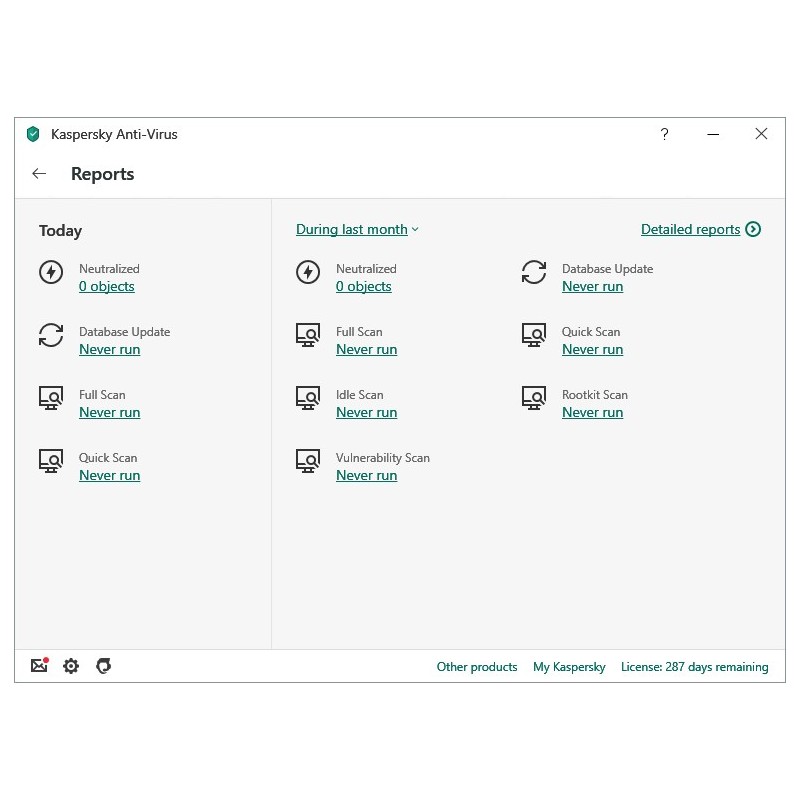Click the Vulnerability Scan monitor icon

tap(308, 461)
